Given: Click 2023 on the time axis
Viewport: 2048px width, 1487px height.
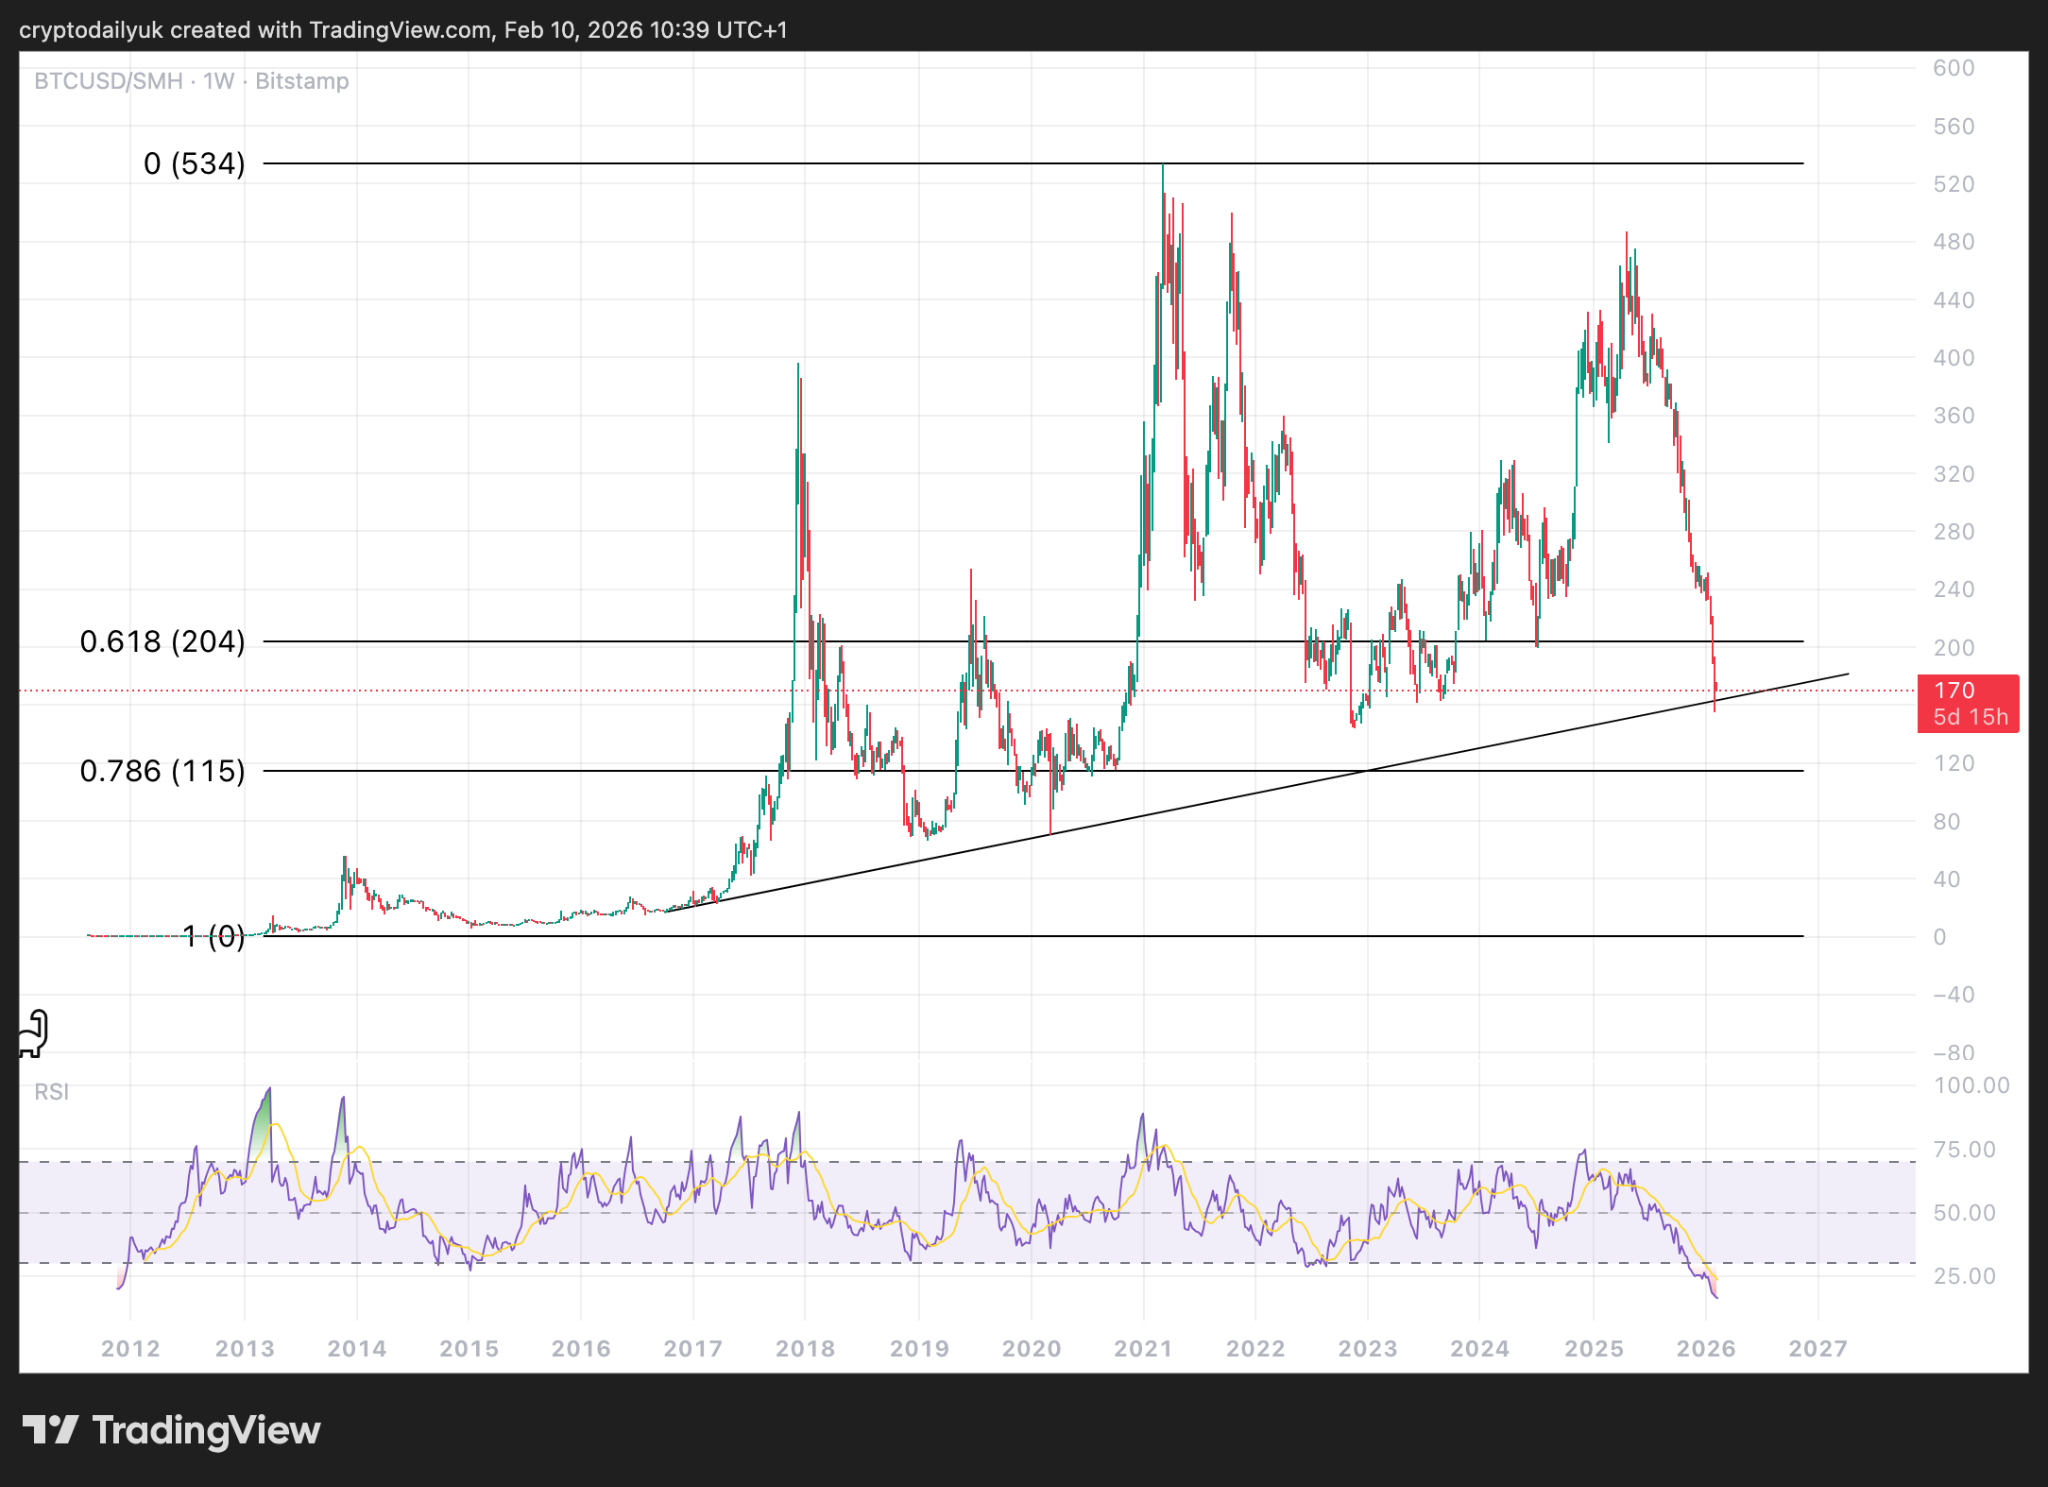Looking at the screenshot, I should point(1368,1349).
